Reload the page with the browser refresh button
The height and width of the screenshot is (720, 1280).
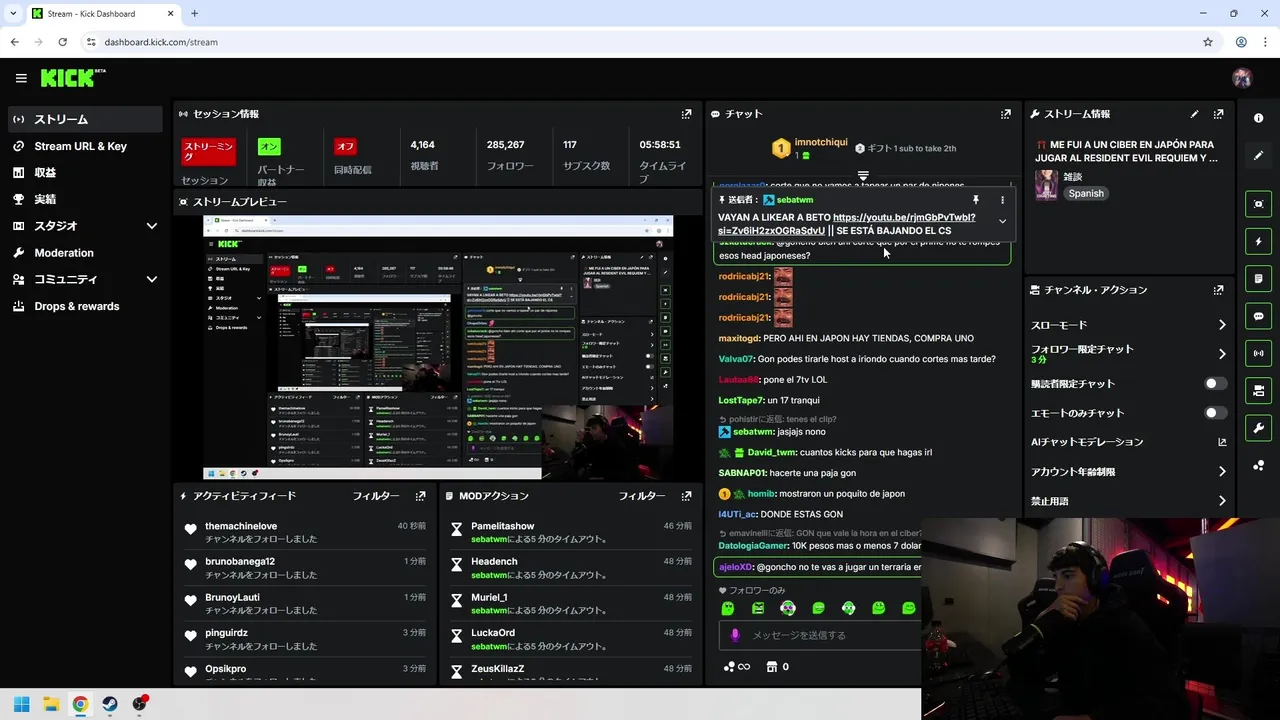62,42
